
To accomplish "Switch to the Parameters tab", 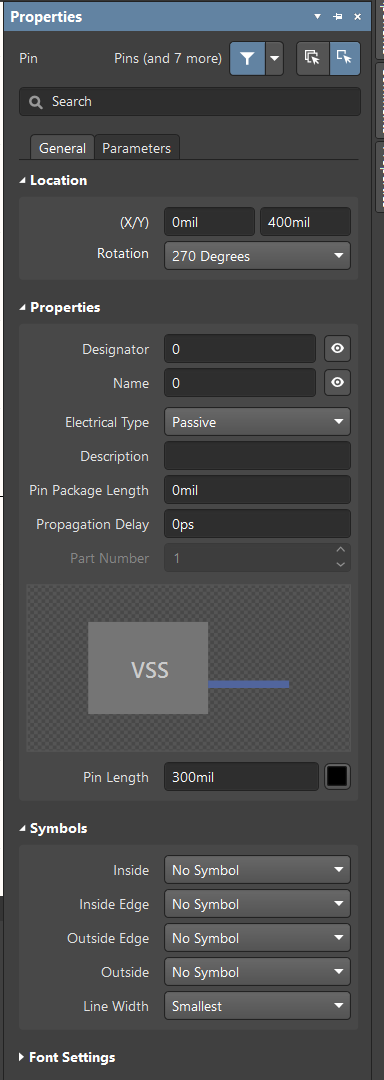I will pyautogui.click(x=136, y=147).
